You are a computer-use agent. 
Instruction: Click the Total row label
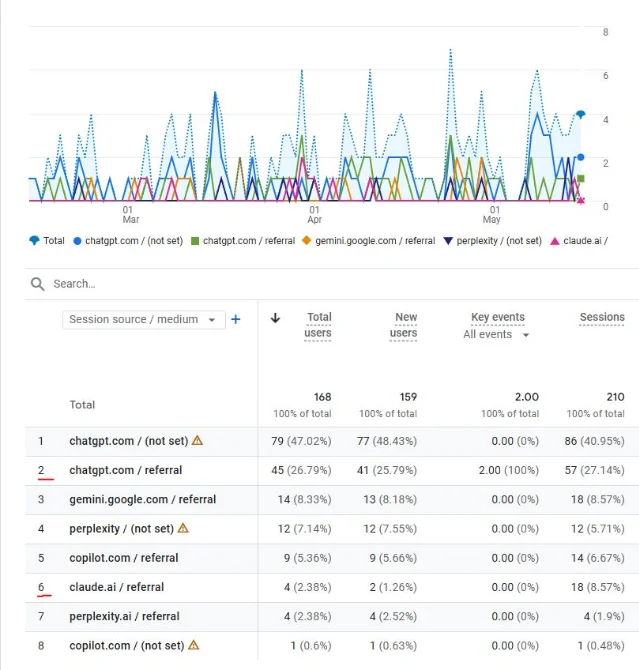click(x=82, y=405)
